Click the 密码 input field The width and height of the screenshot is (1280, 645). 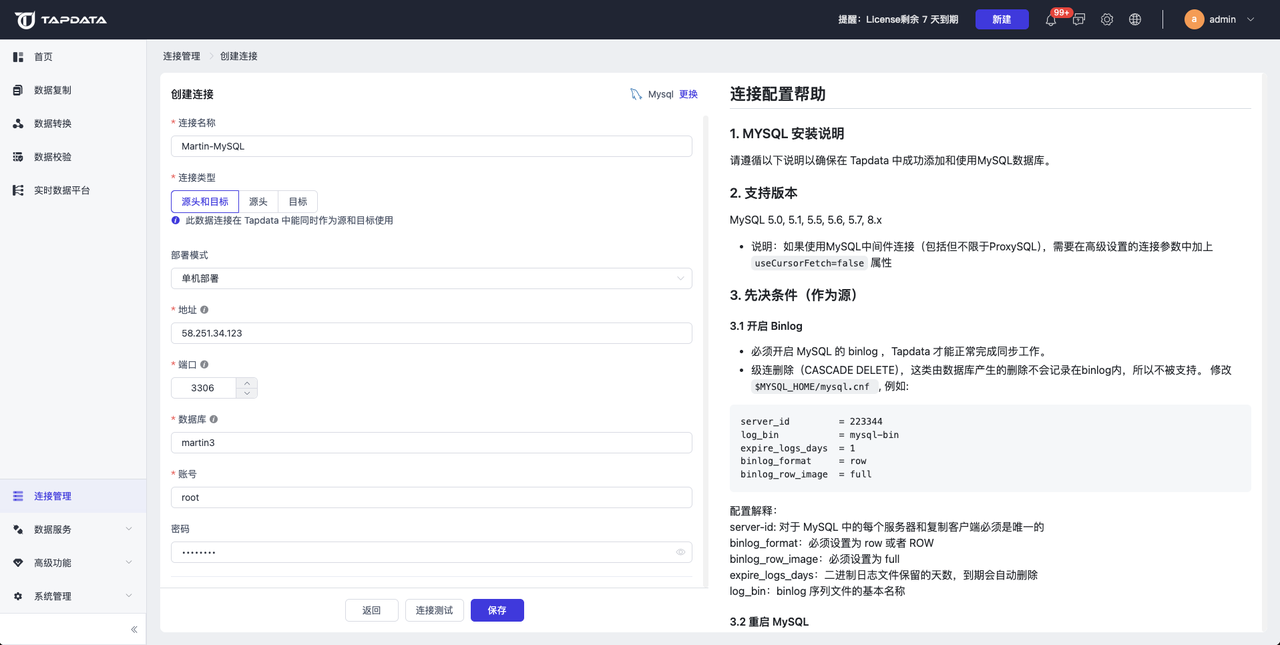[x=431, y=552]
